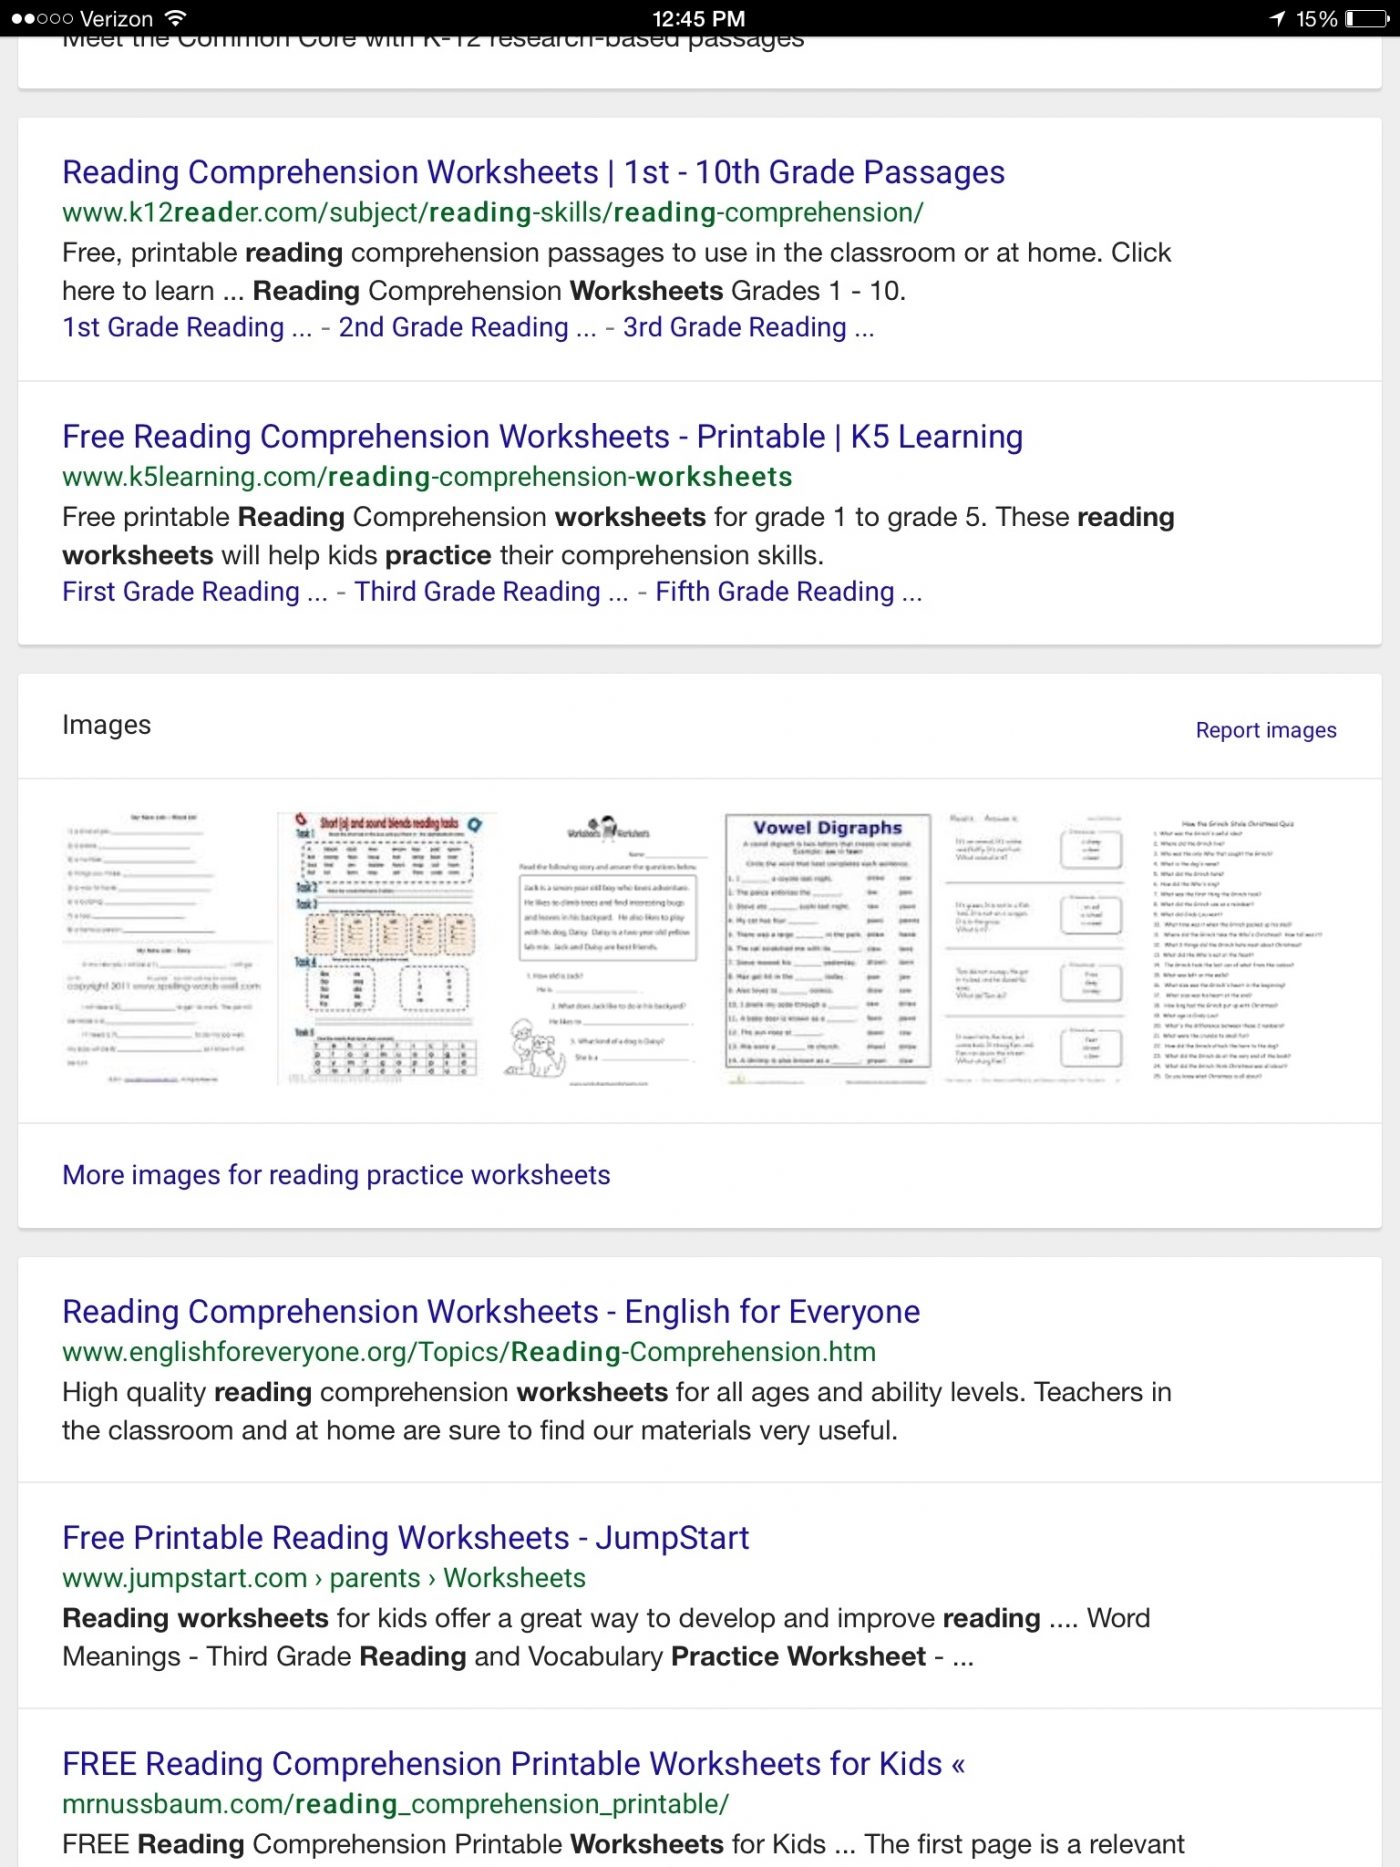1400x1867 pixels.
Task: Open the 1st Grade Reading sitelink
Action: point(187,328)
